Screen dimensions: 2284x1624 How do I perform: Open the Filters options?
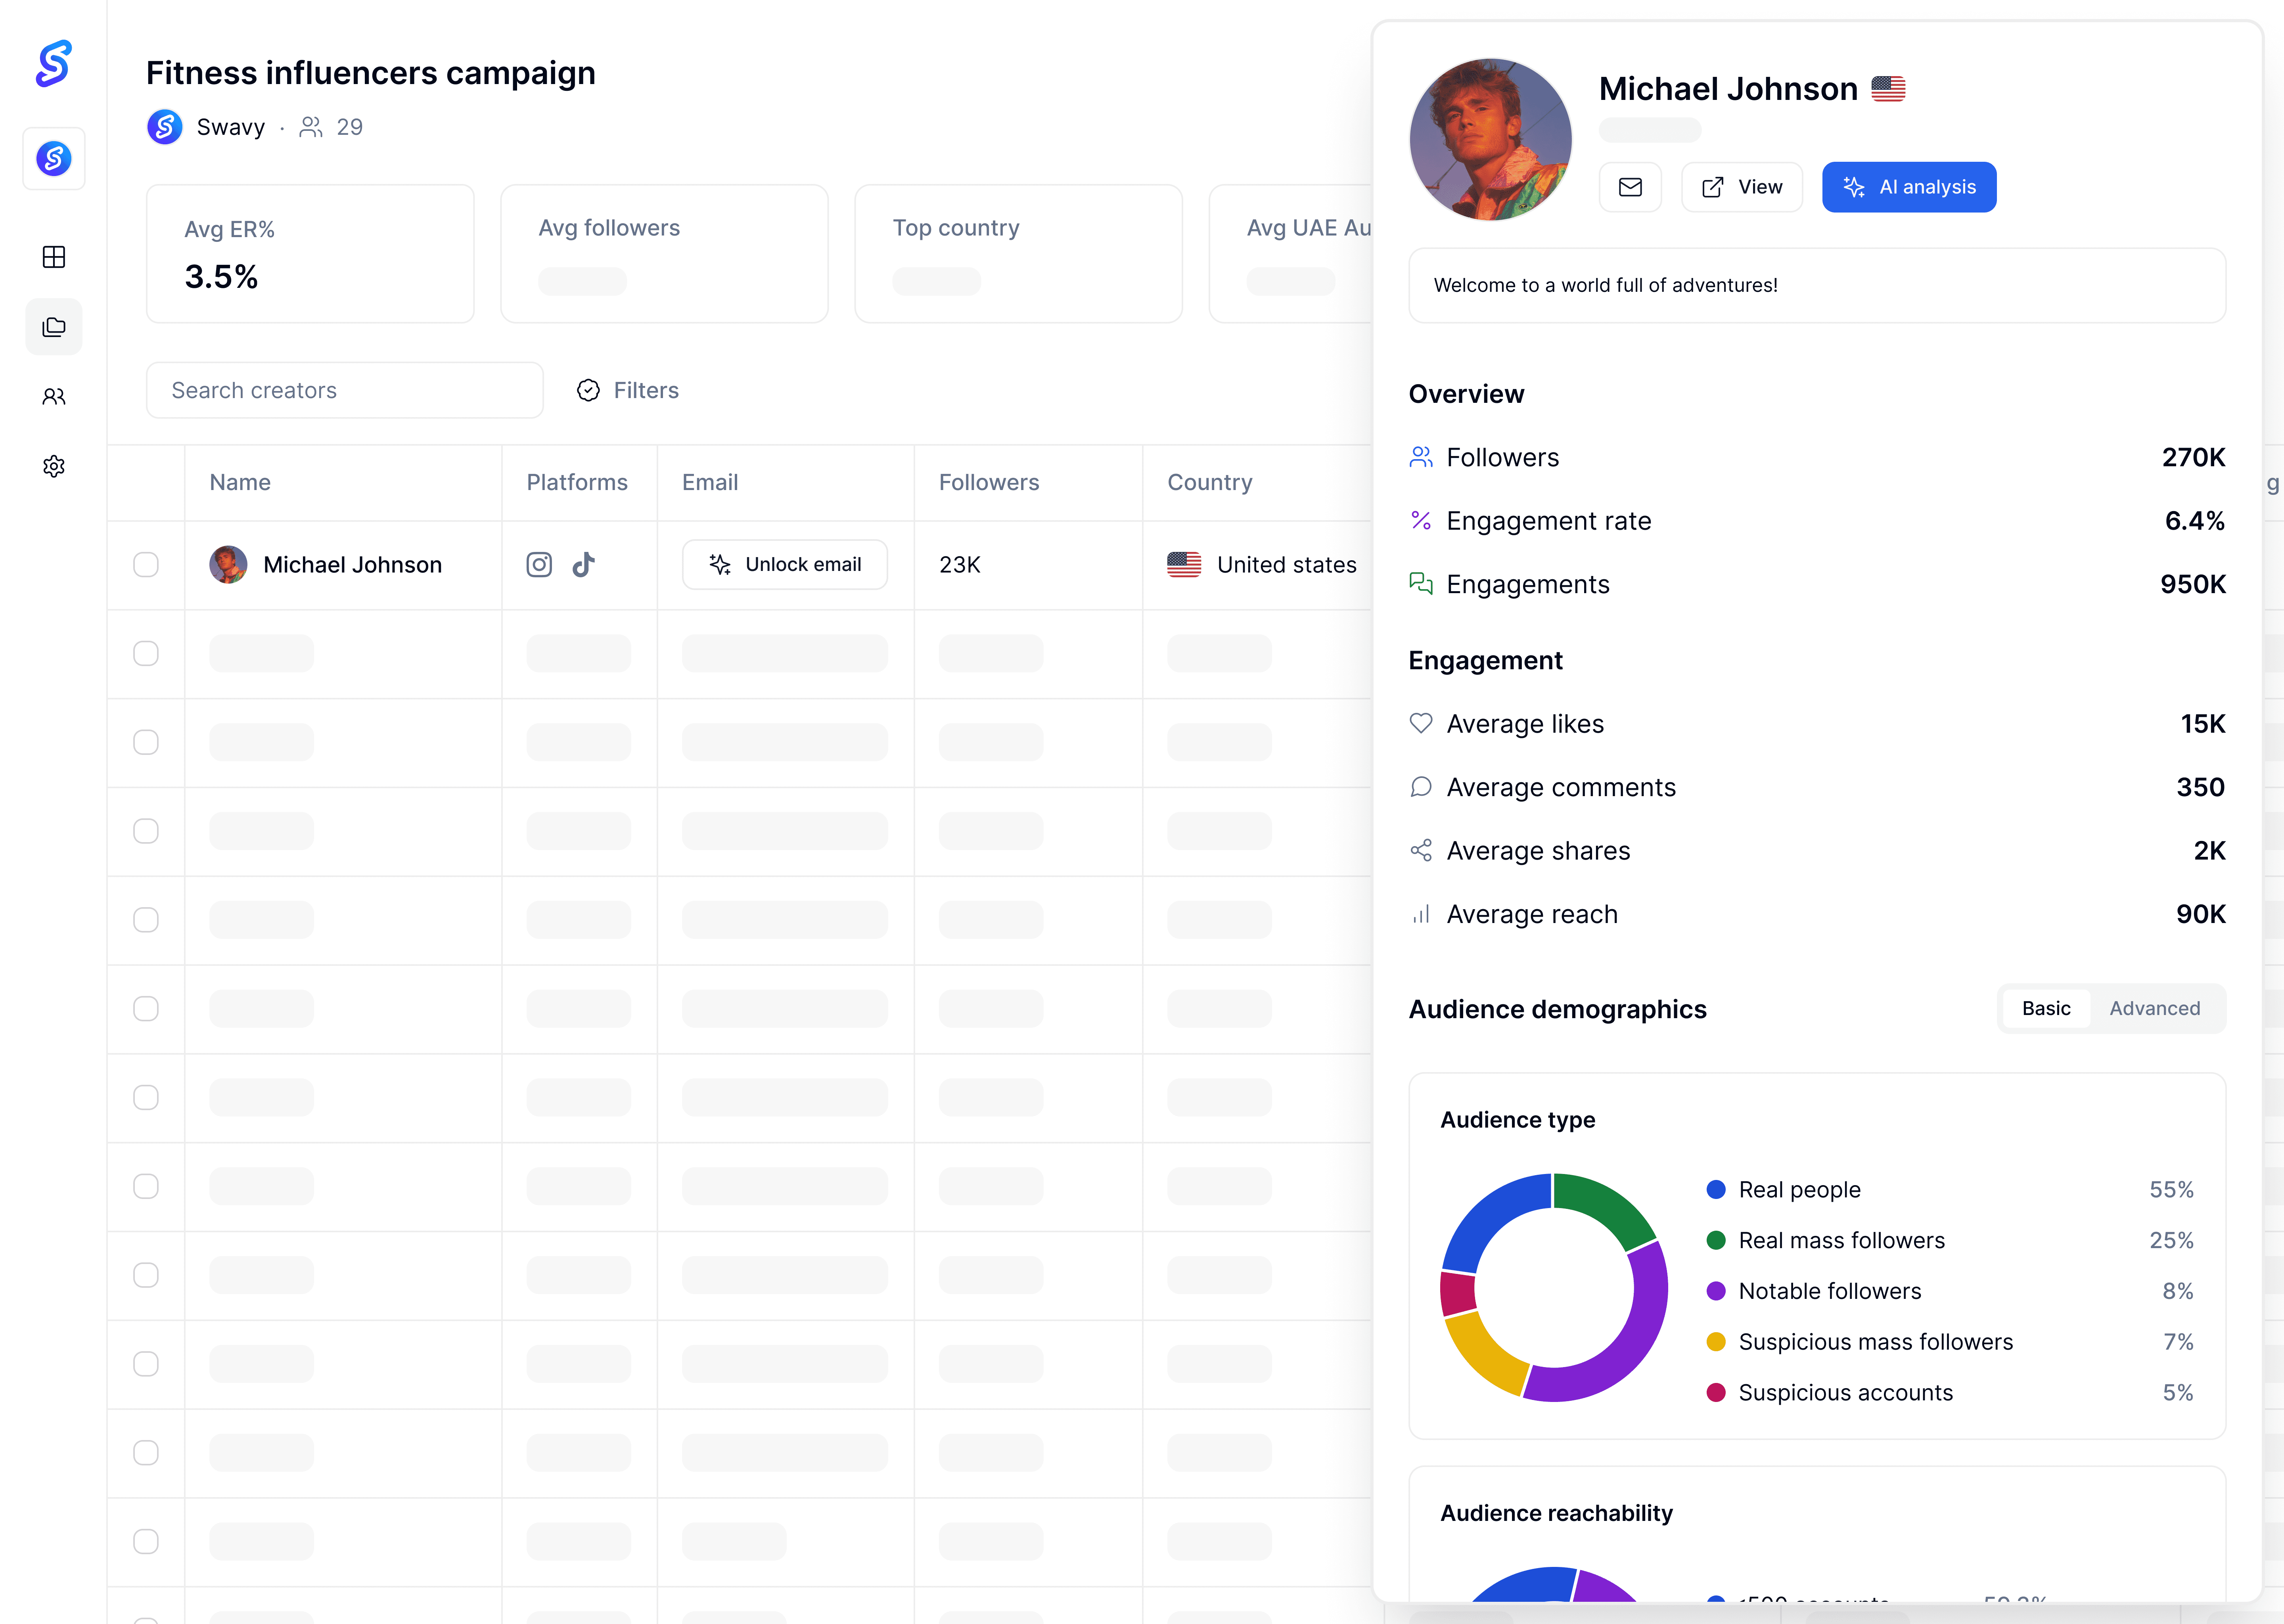tap(628, 390)
